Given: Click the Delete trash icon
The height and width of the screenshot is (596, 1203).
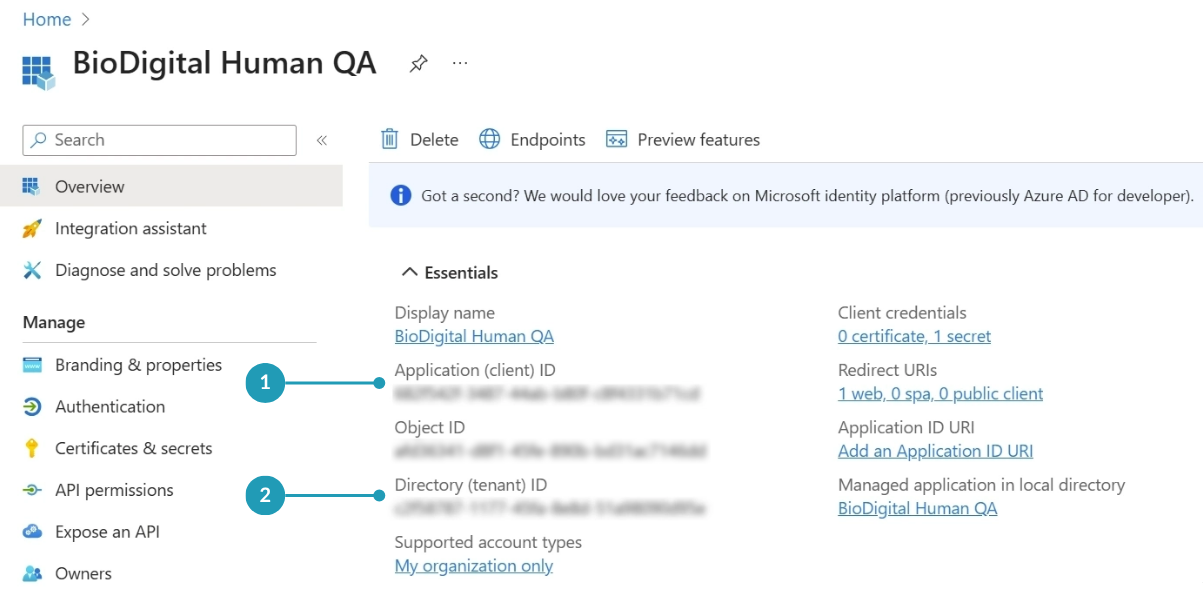Looking at the screenshot, I should tap(390, 139).
